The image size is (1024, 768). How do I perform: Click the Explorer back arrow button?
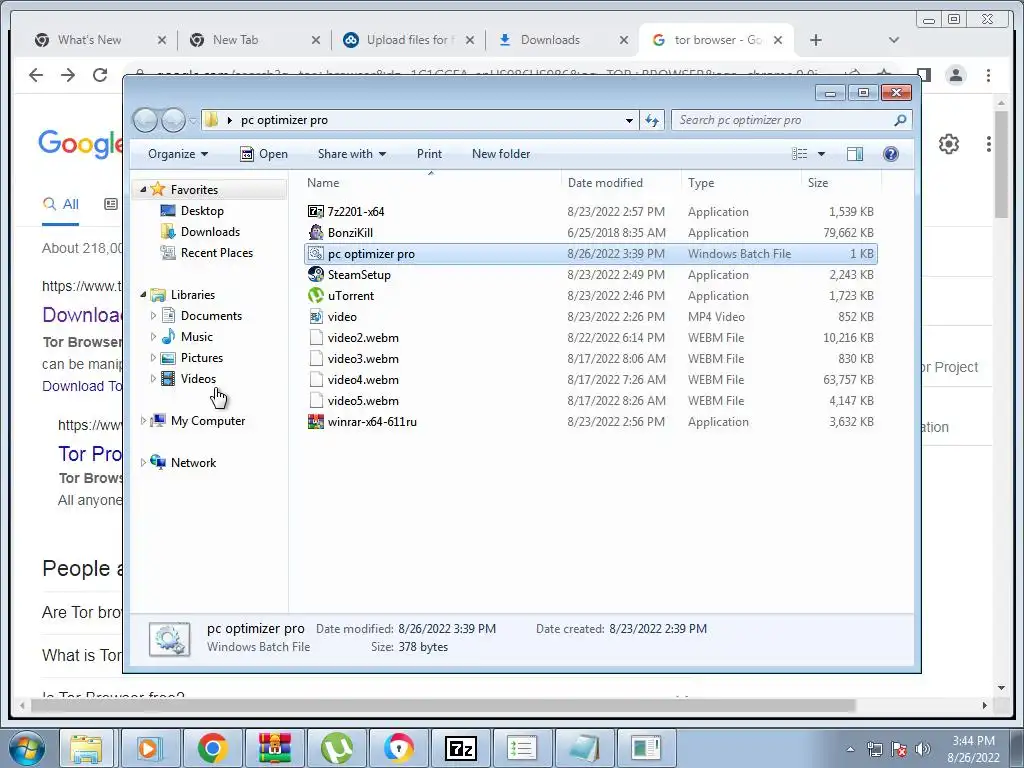coord(145,120)
